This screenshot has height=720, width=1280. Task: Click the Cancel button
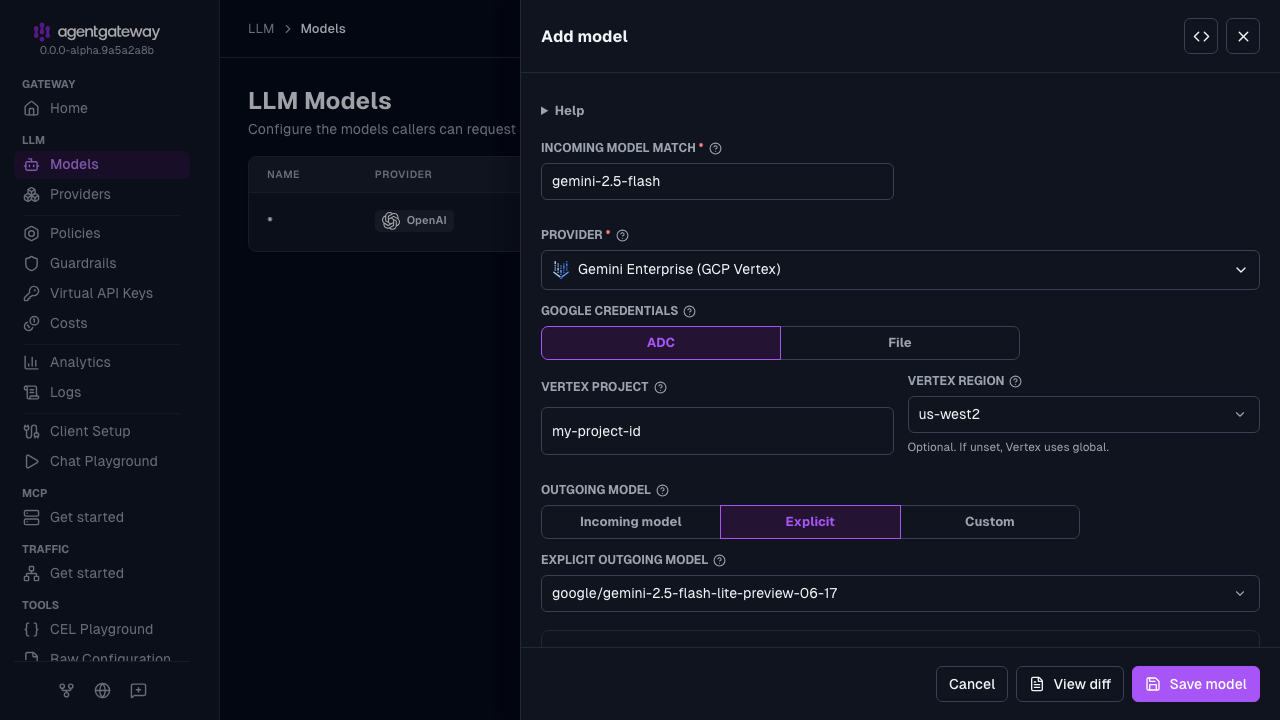pyautogui.click(x=972, y=684)
